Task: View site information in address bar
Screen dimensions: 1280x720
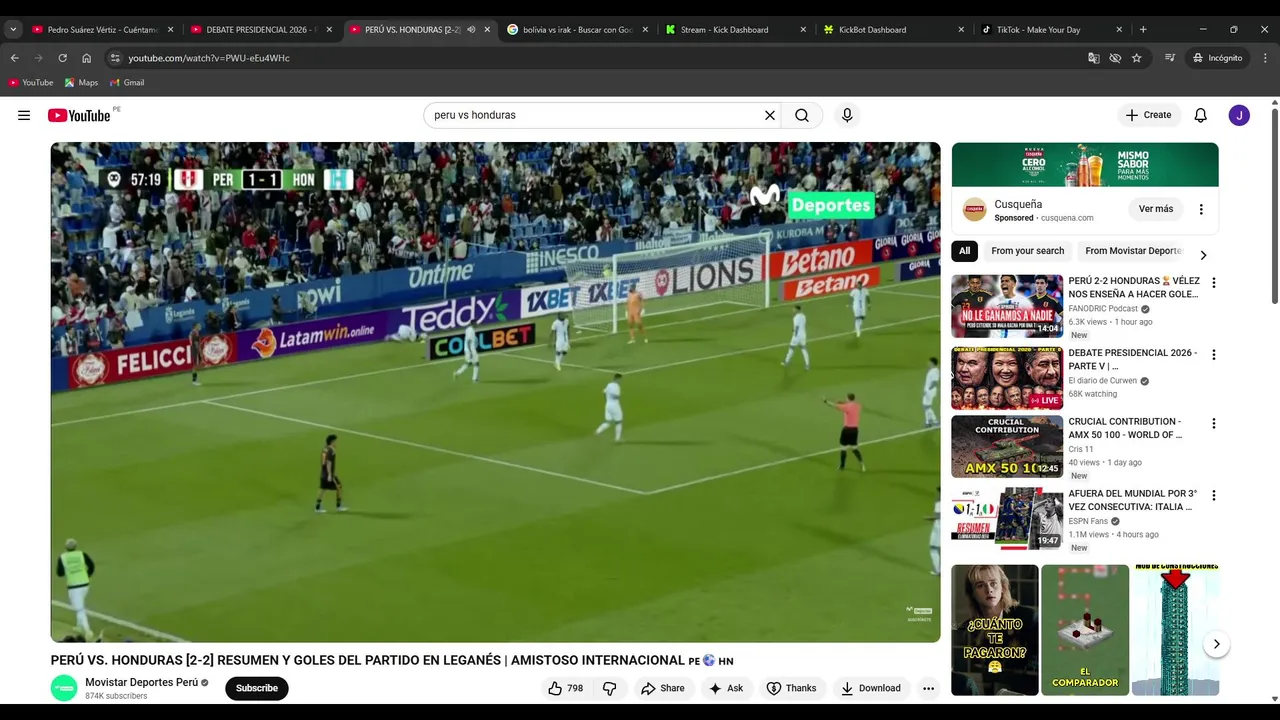Action: [x=115, y=58]
